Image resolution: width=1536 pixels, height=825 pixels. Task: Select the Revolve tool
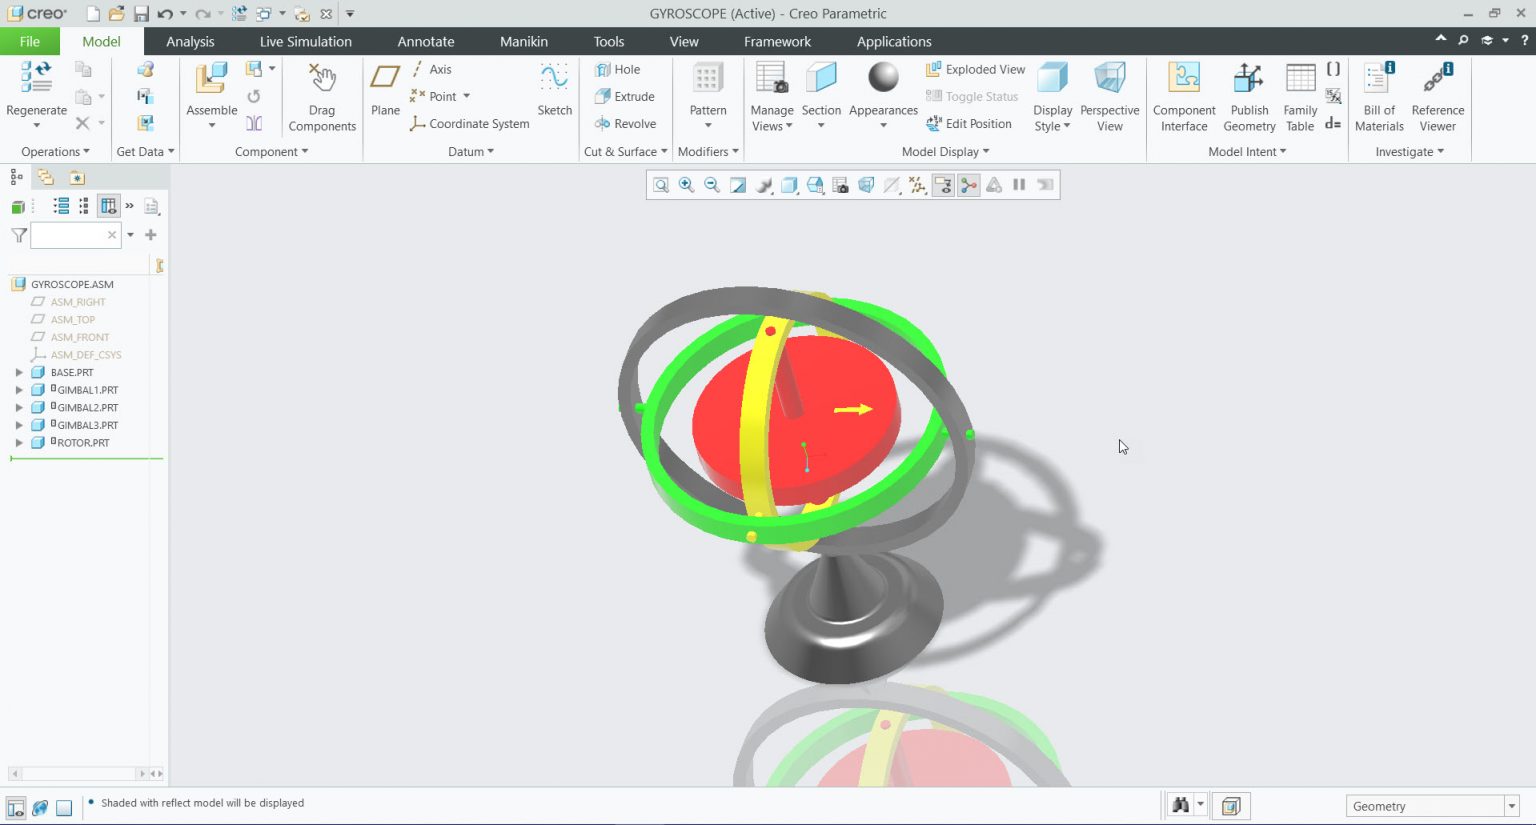tap(626, 123)
